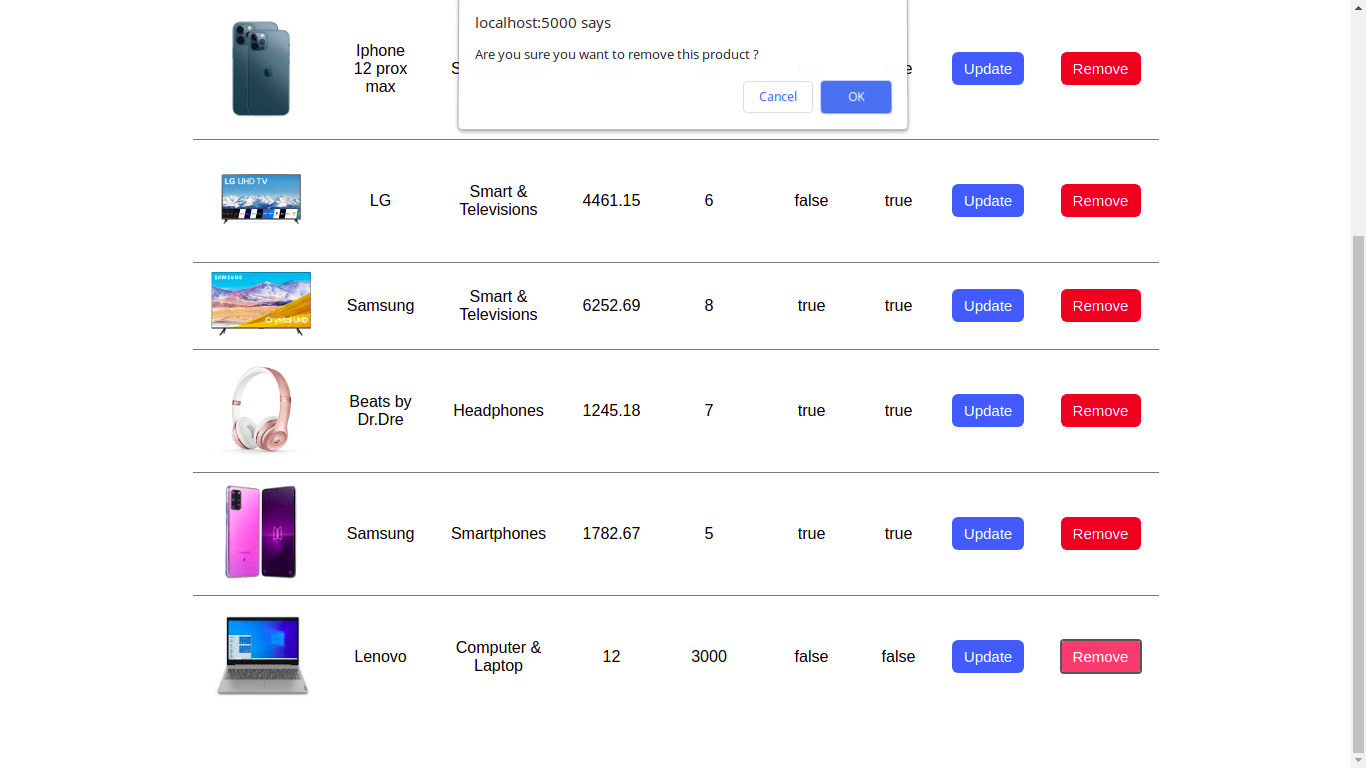Select the 'Smartphones' category in Samsung row
The width and height of the screenshot is (1366, 768).
tap(498, 534)
